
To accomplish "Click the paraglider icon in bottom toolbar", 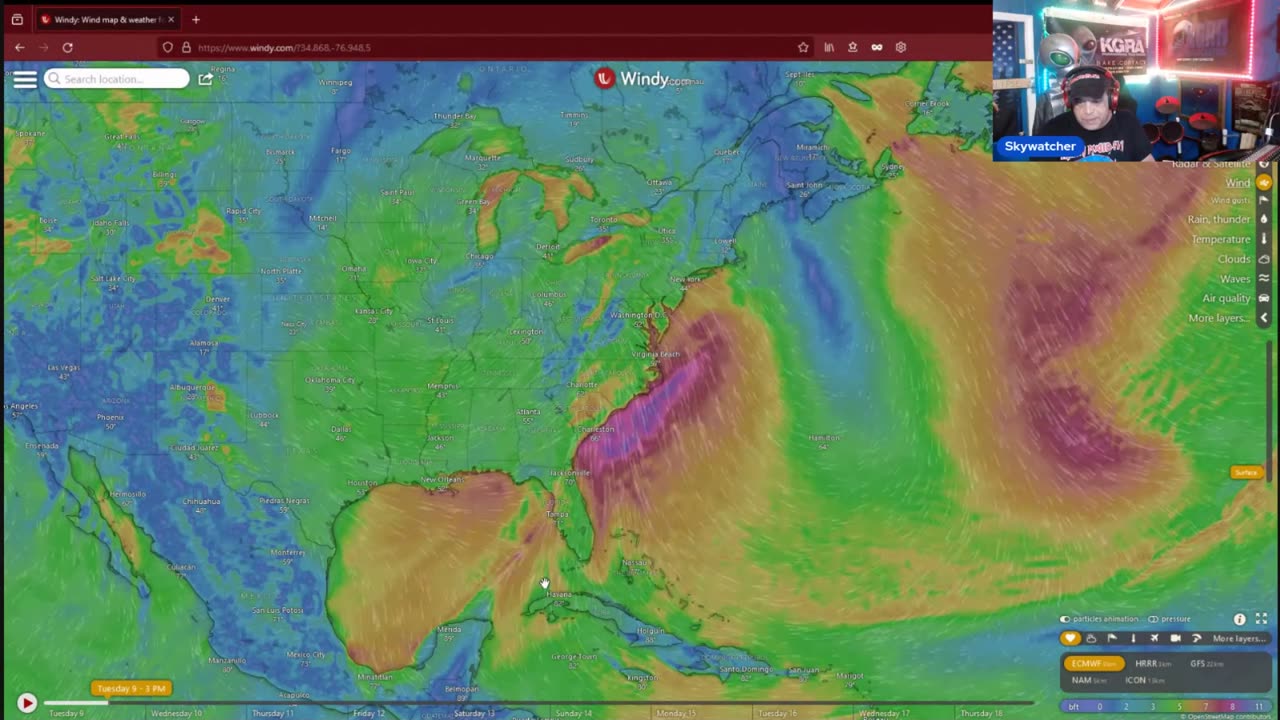I will (1196, 638).
